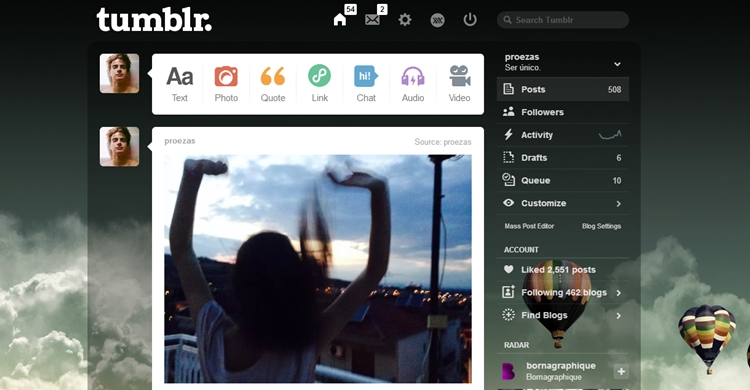Click the Following blogs person icon

click(x=508, y=291)
